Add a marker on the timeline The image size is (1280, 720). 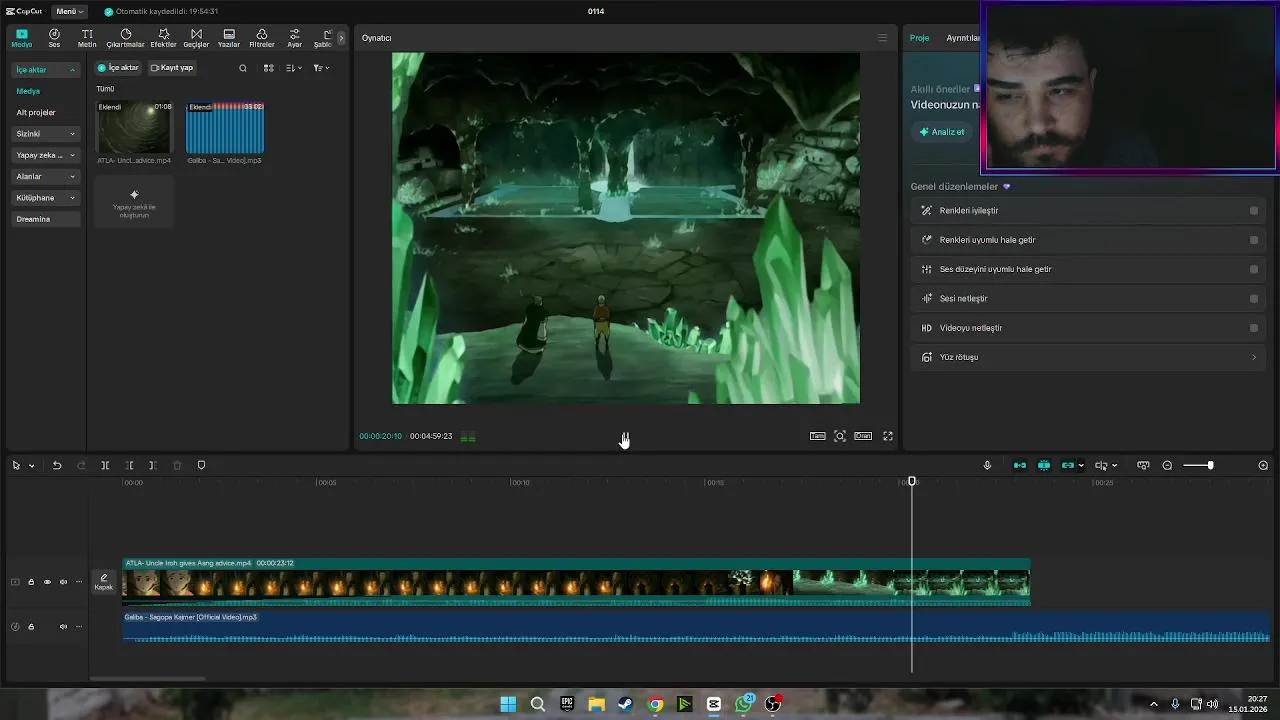pyautogui.click(x=201, y=466)
